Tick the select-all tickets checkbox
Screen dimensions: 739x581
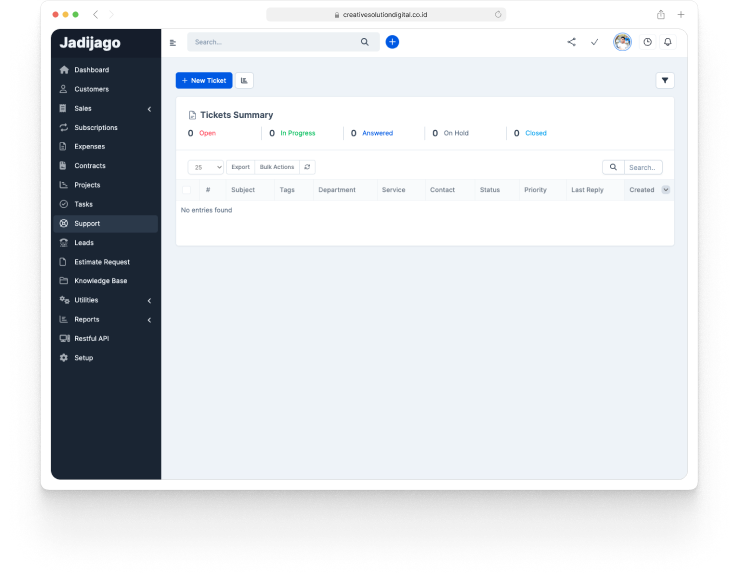pos(187,190)
